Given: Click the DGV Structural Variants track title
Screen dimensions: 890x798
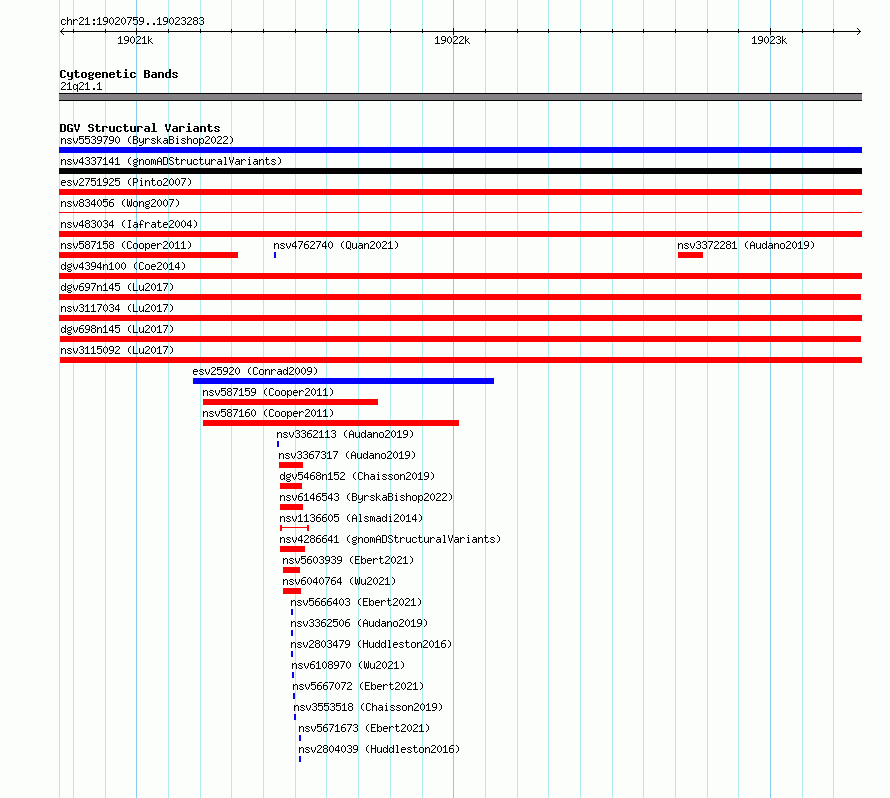Looking at the screenshot, I should [140, 128].
